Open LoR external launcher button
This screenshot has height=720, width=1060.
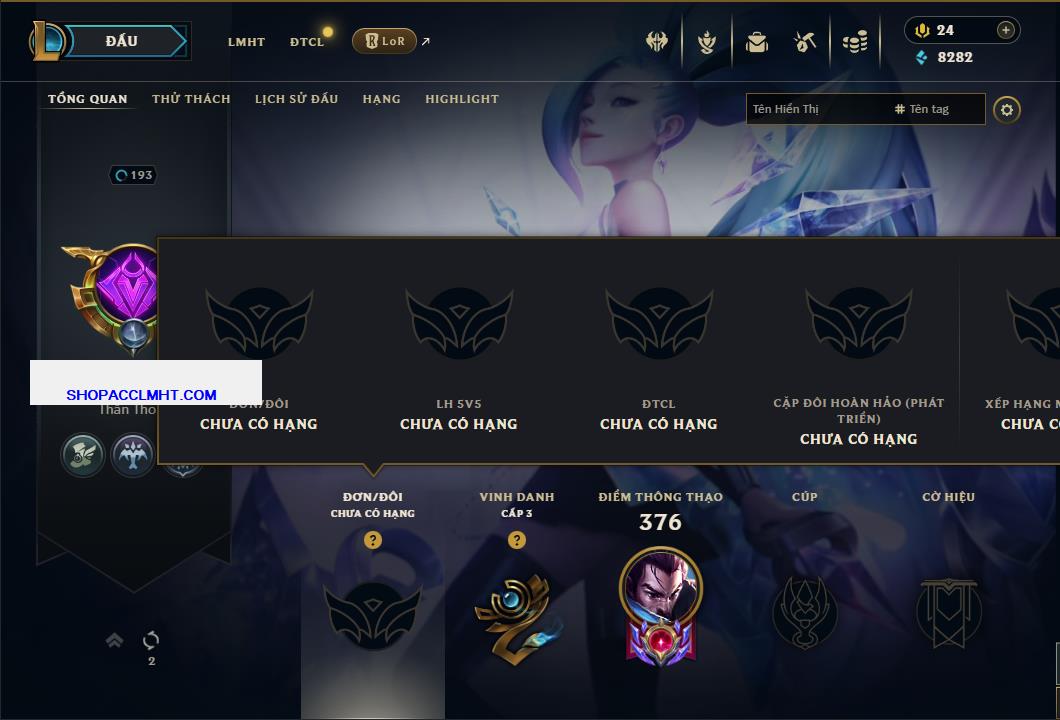click(384, 41)
